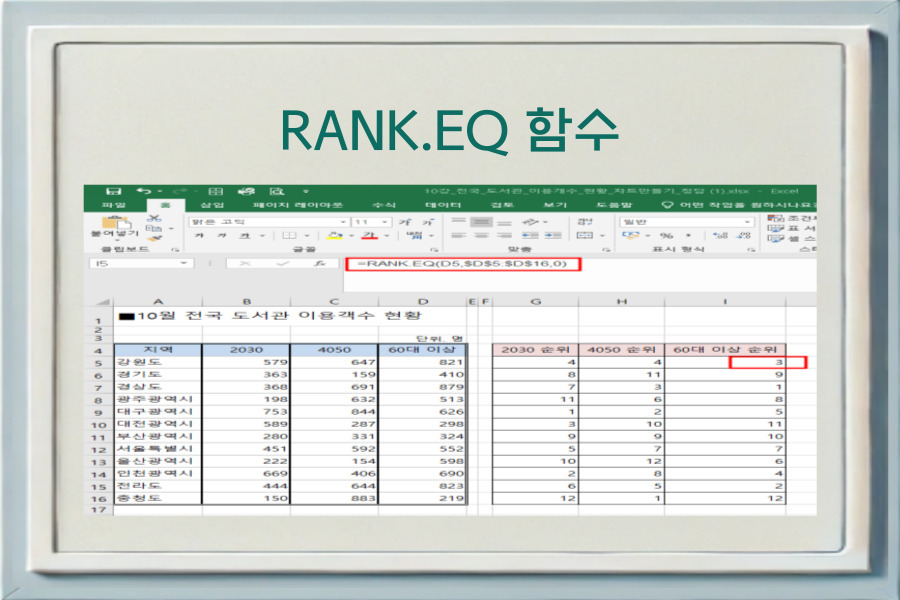900x600 pixels.
Task: Click the increase decimal icon
Action: click(720, 235)
